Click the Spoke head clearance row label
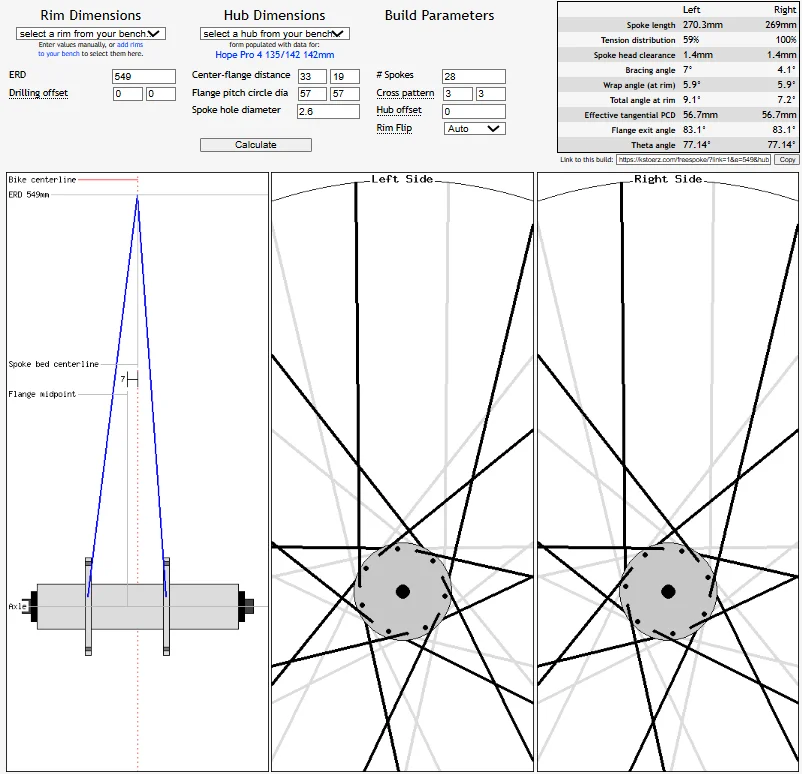 click(x=634, y=55)
